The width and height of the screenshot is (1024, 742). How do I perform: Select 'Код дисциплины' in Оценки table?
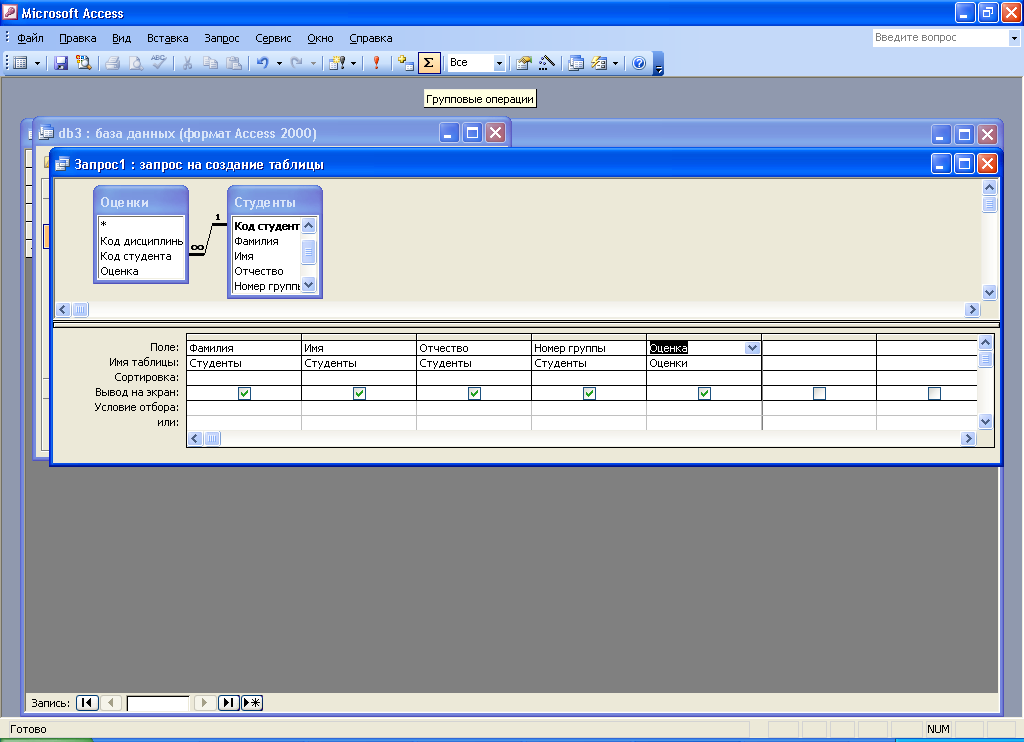coord(142,241)
